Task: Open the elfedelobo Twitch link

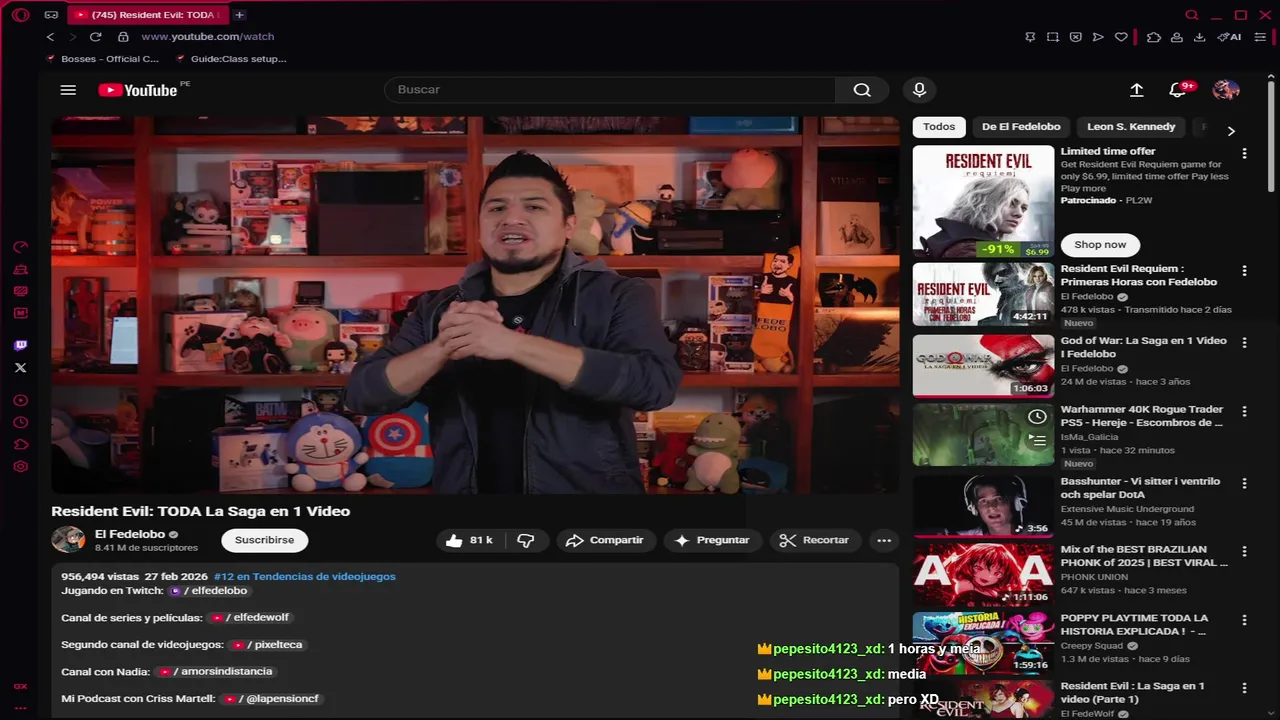Action: click(x=208, y=591)
